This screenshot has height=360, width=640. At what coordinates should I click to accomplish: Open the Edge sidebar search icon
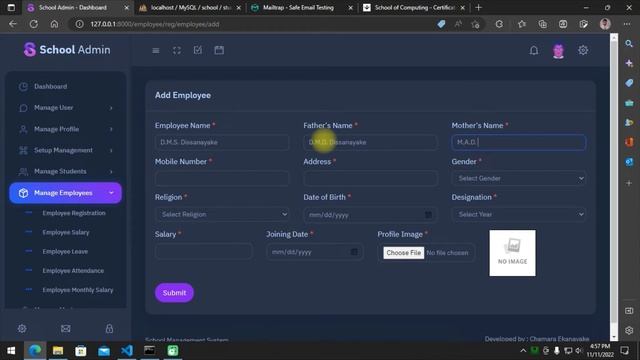629,44
